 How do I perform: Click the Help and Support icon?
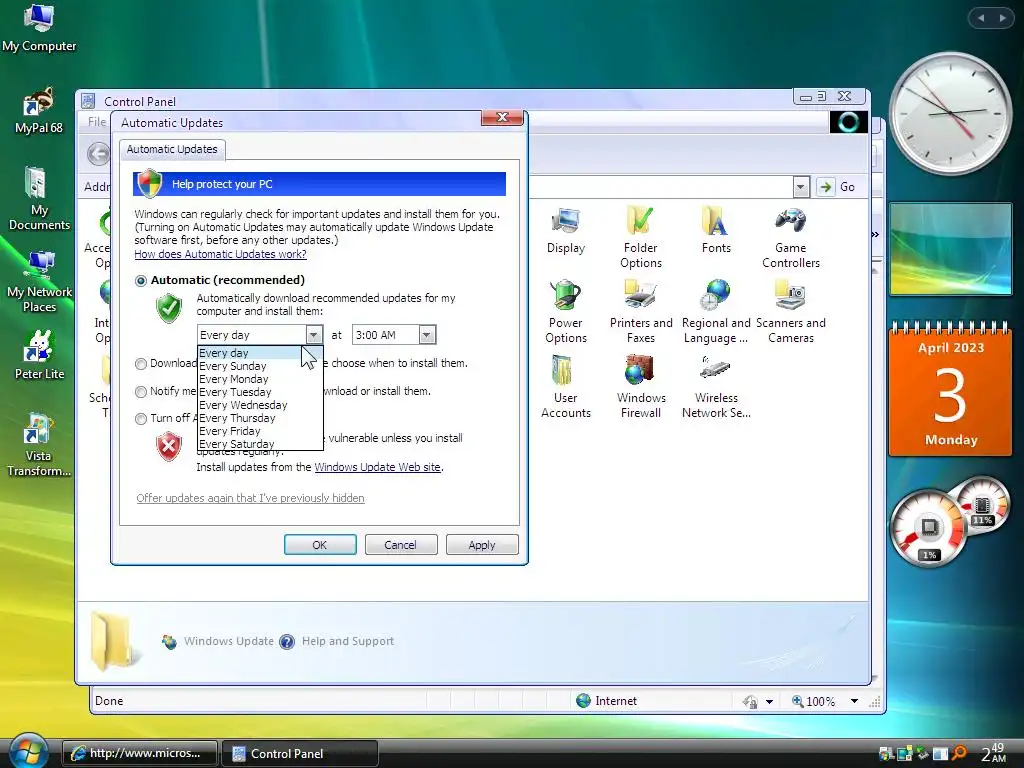(287, 642)
